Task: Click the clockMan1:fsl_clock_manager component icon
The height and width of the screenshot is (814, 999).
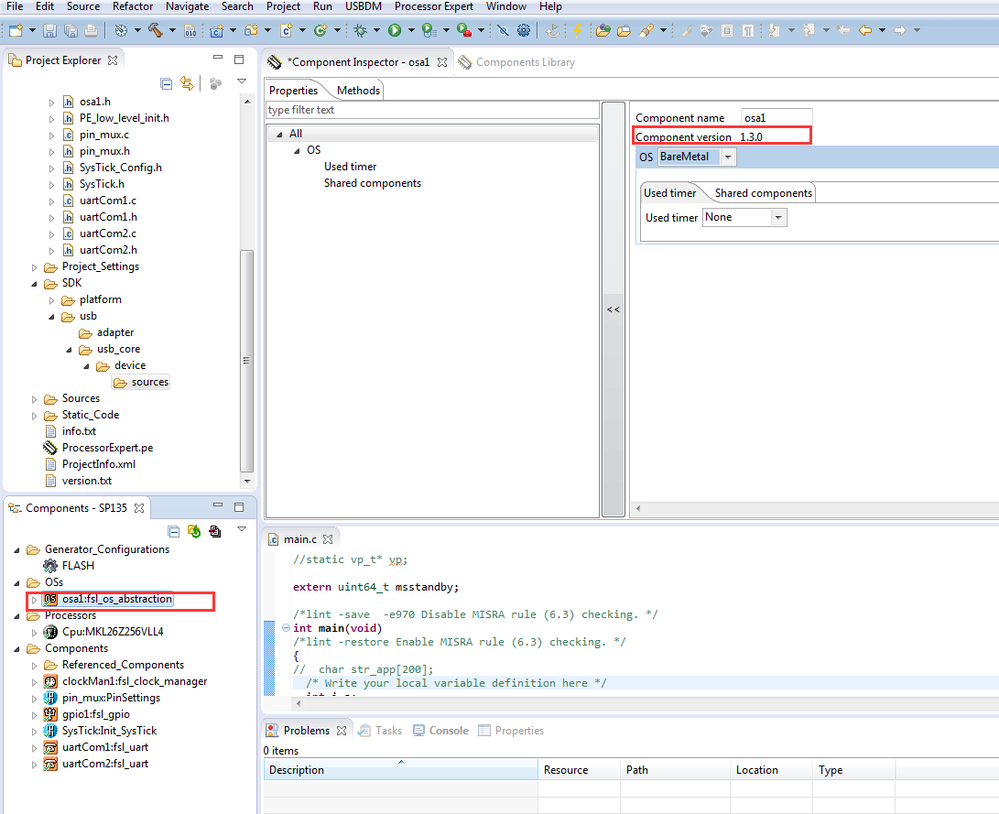Action: tap(50, 681)
